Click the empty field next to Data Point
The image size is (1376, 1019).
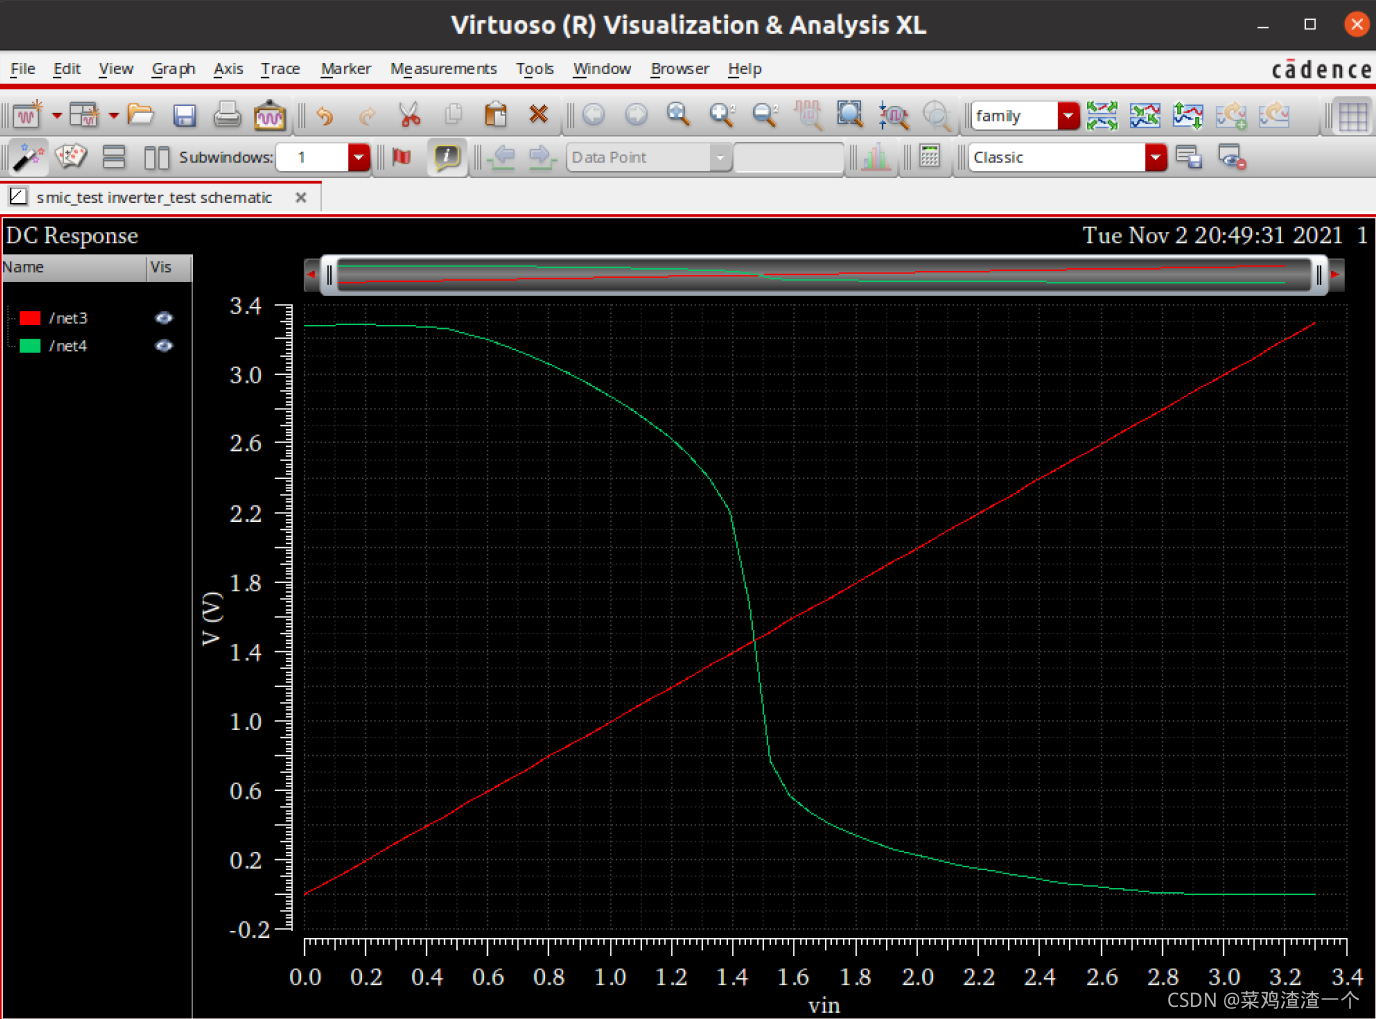click(x=789, y=157)
